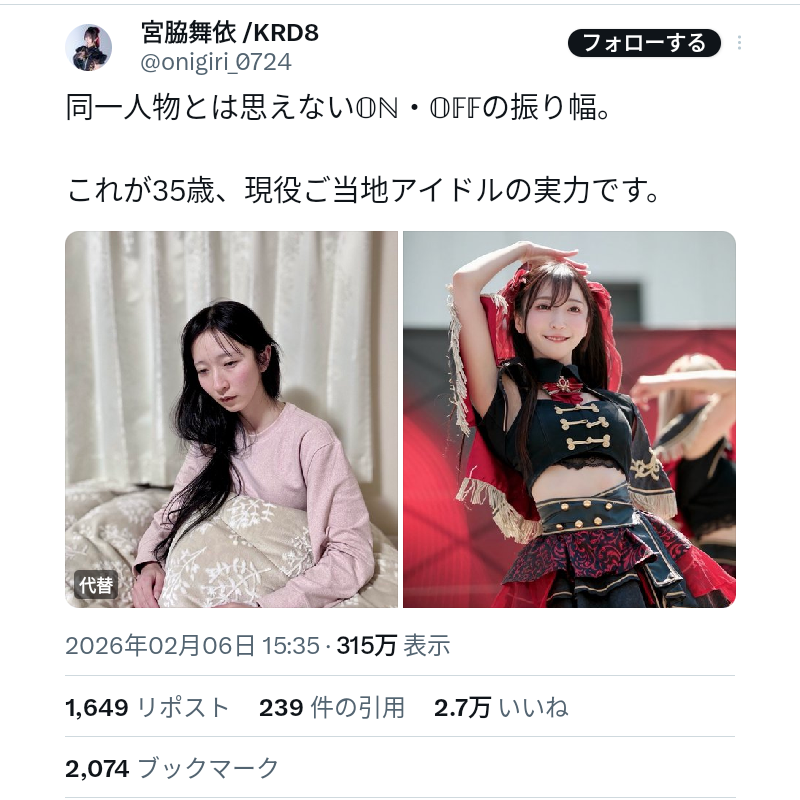800x800 pixels.
Task: Open the left photo with pink sweater
Action: (231, 419)
